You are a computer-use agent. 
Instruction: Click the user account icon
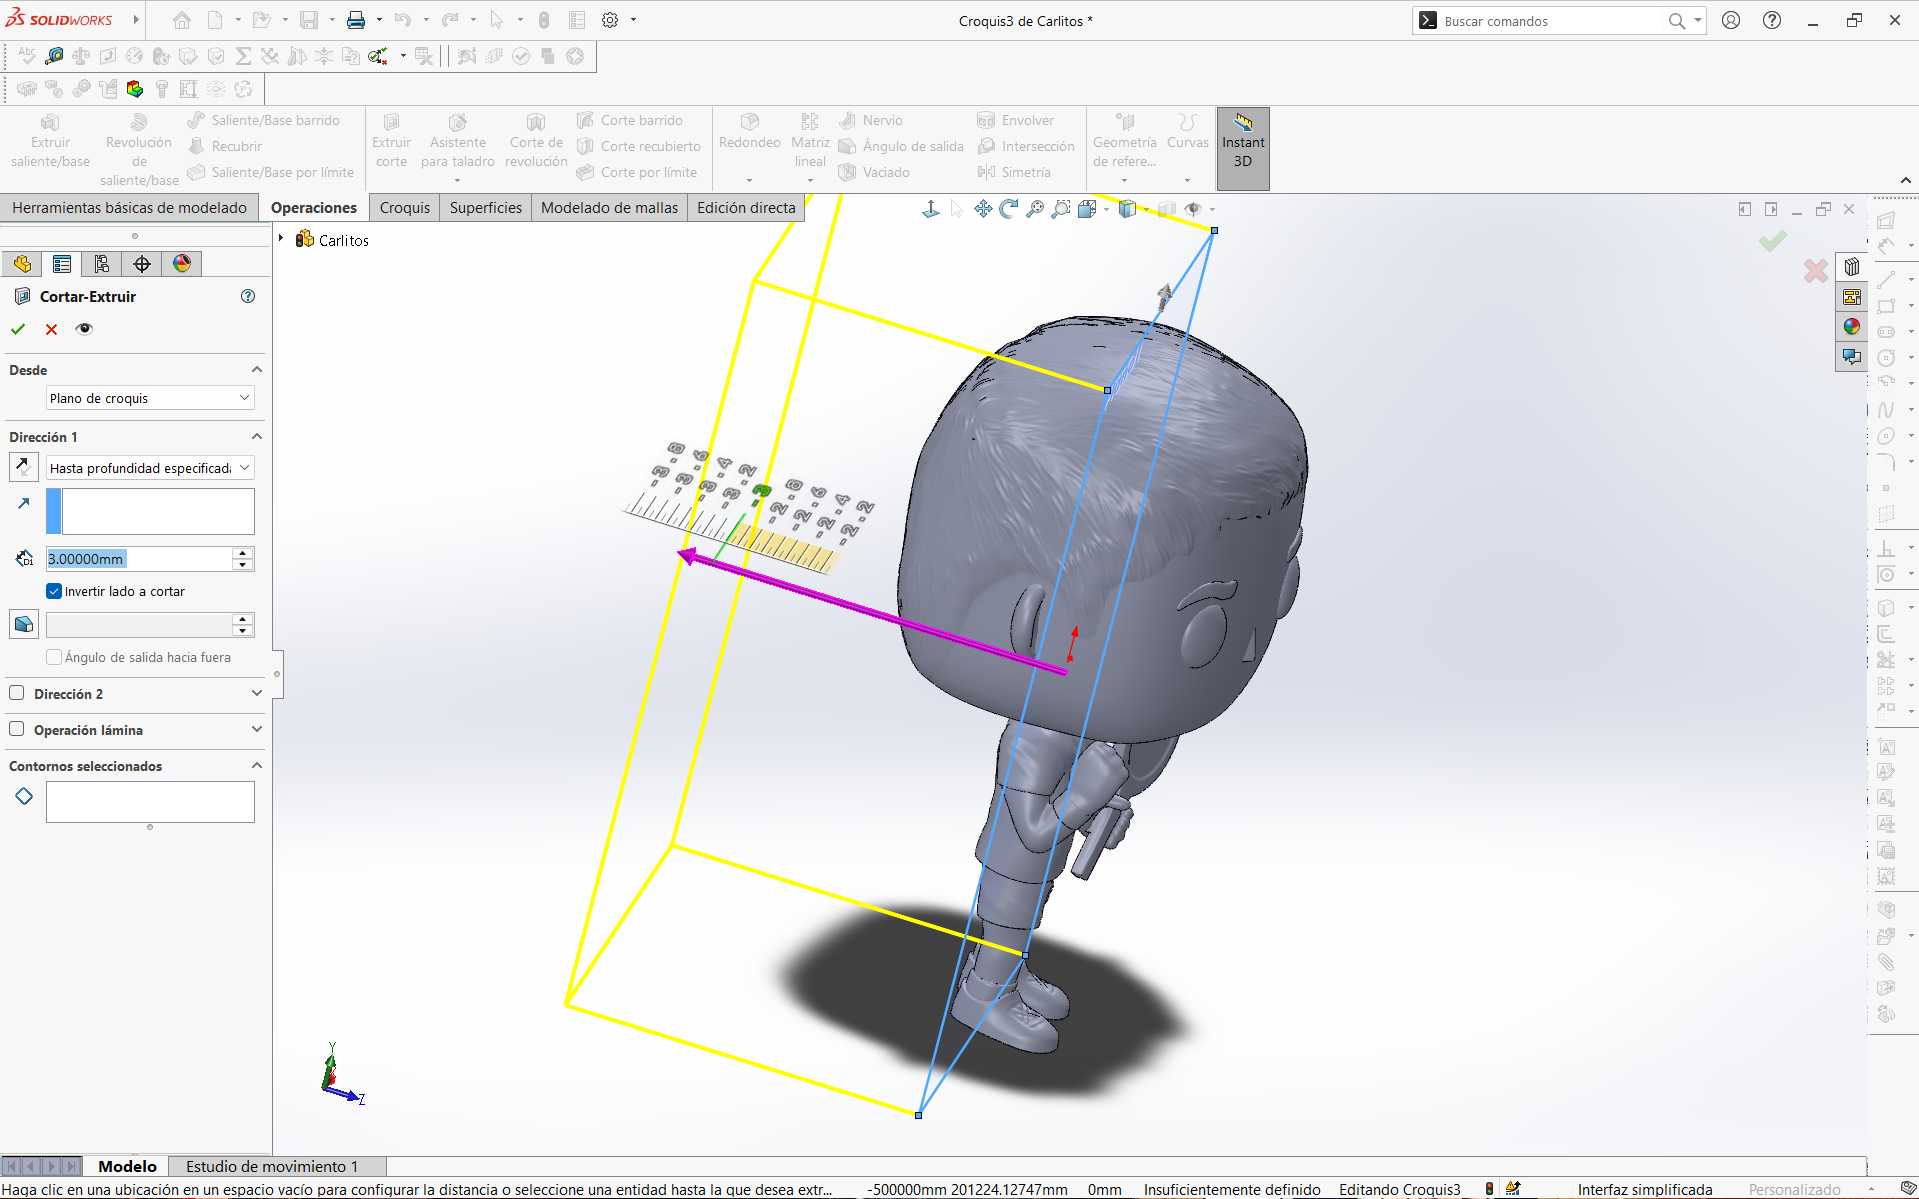pos(1731,20)
